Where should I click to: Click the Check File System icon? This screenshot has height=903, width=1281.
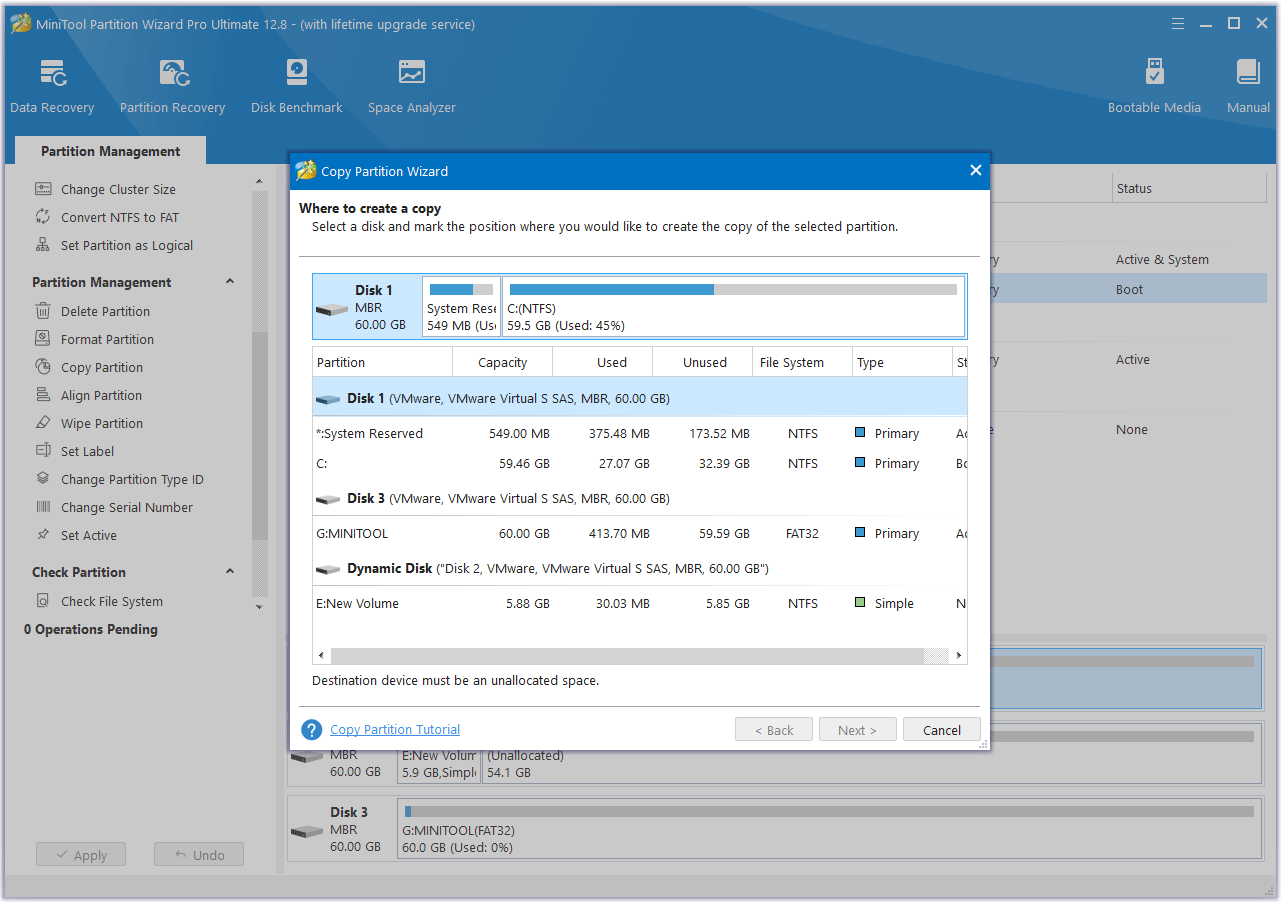(x=43, y=601)
